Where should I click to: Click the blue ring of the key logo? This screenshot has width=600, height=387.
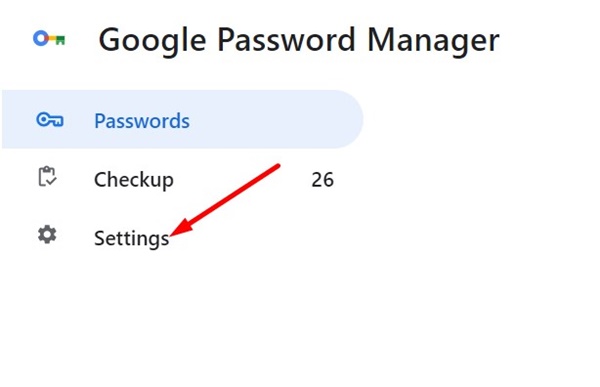tap(41, 38)
